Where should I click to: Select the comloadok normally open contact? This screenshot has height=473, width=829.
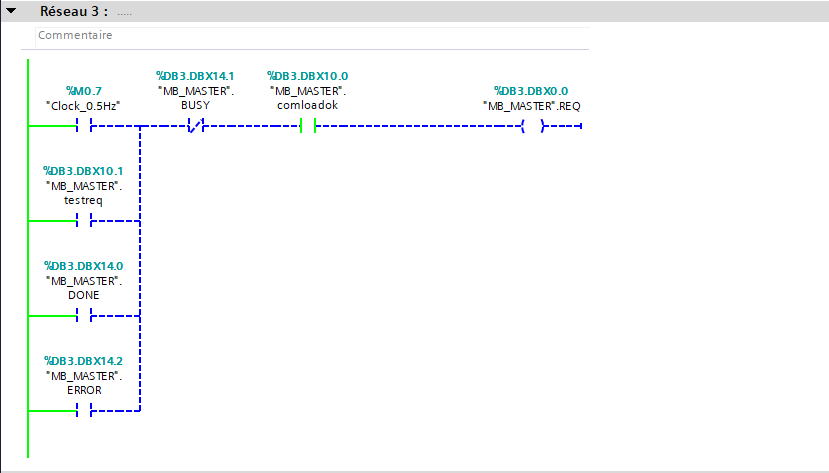(x=308, y=126)
